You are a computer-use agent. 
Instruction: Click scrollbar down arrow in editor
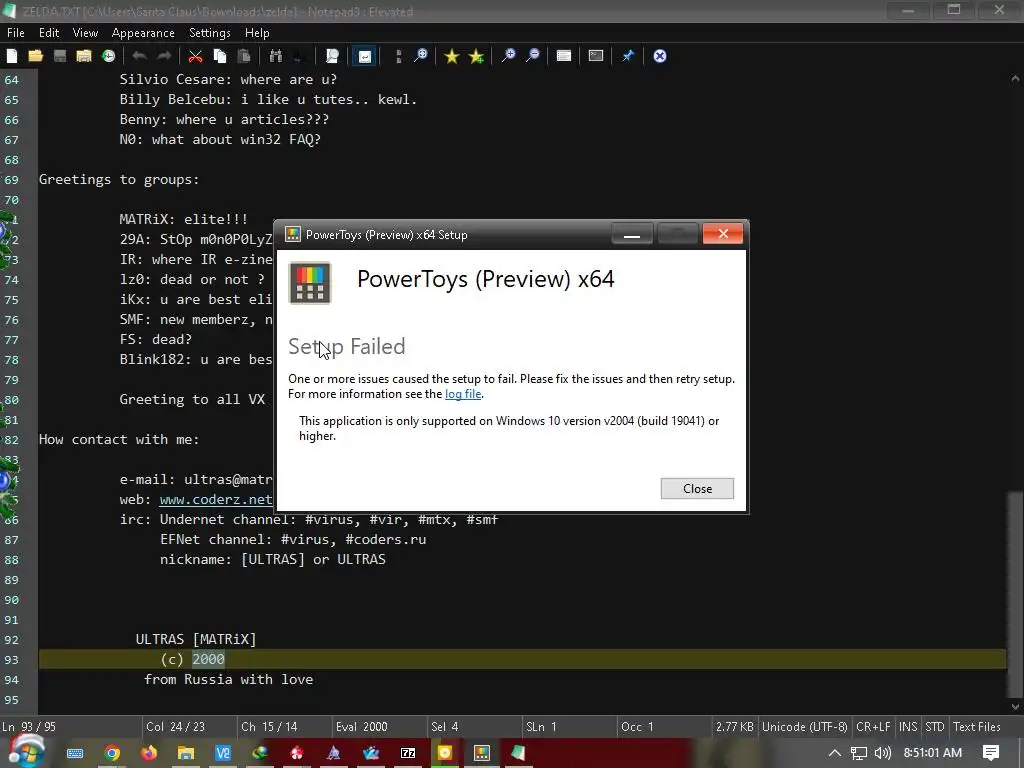pyautogui.click(x=1015, y=706)
